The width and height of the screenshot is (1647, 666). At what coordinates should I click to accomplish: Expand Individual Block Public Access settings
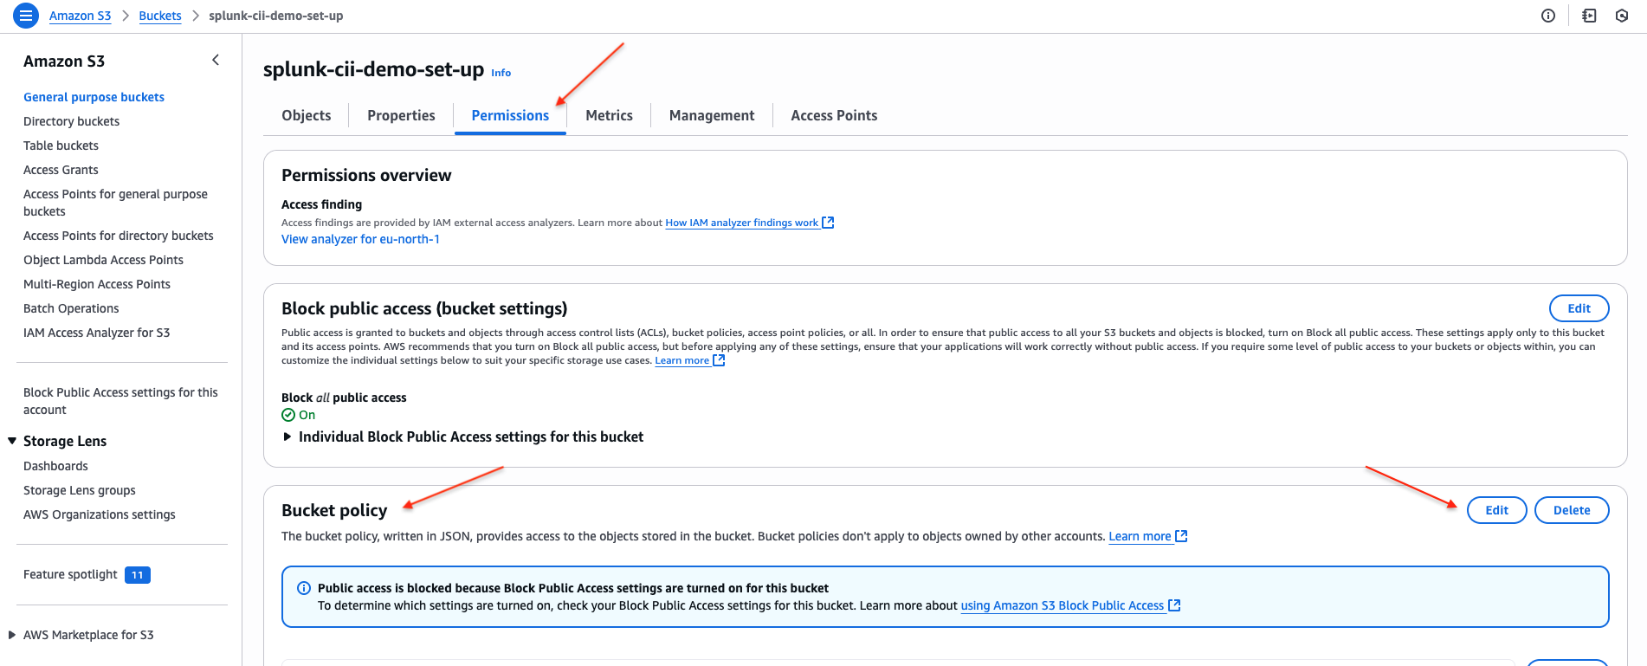tap(288, 437)
